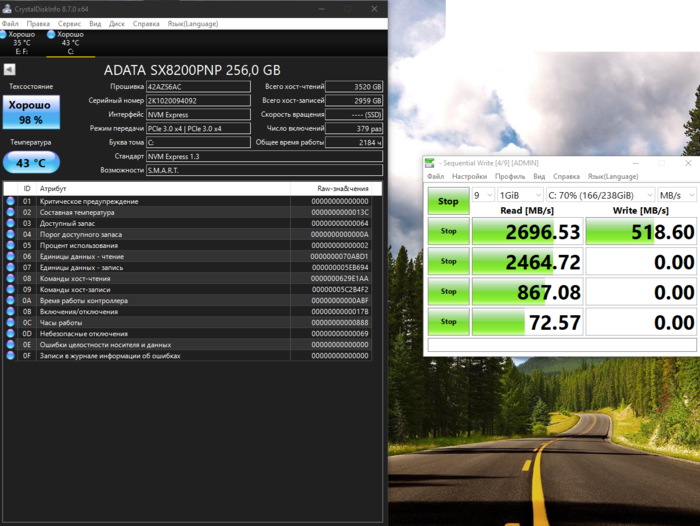Screen dimensions: 700x526
Task: Click status dot for attribute 0F row
Action: [x=10, y=355]
